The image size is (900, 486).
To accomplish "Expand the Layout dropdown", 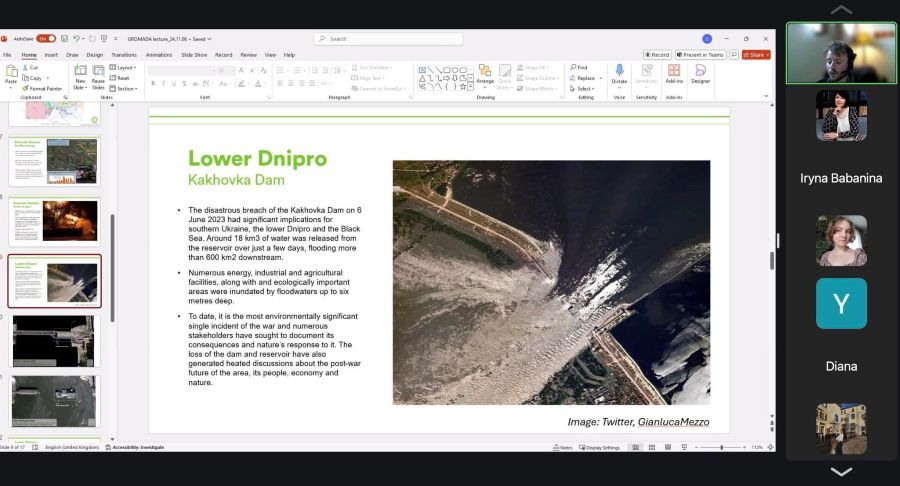I will (123, 68).
